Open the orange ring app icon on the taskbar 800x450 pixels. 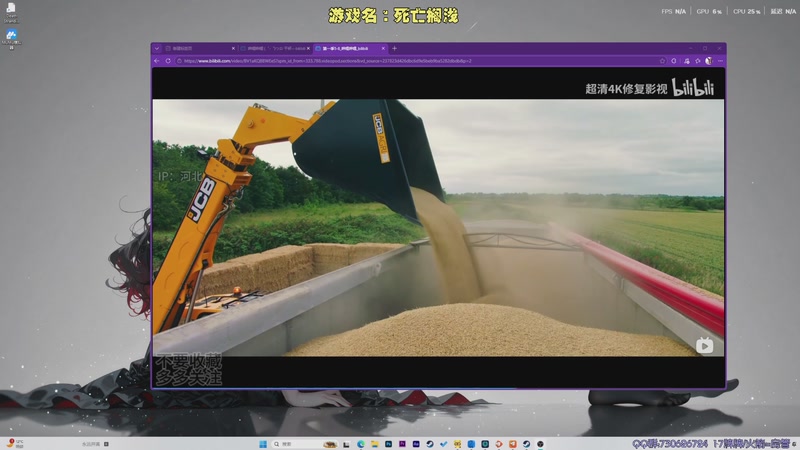tap(498, 444)
